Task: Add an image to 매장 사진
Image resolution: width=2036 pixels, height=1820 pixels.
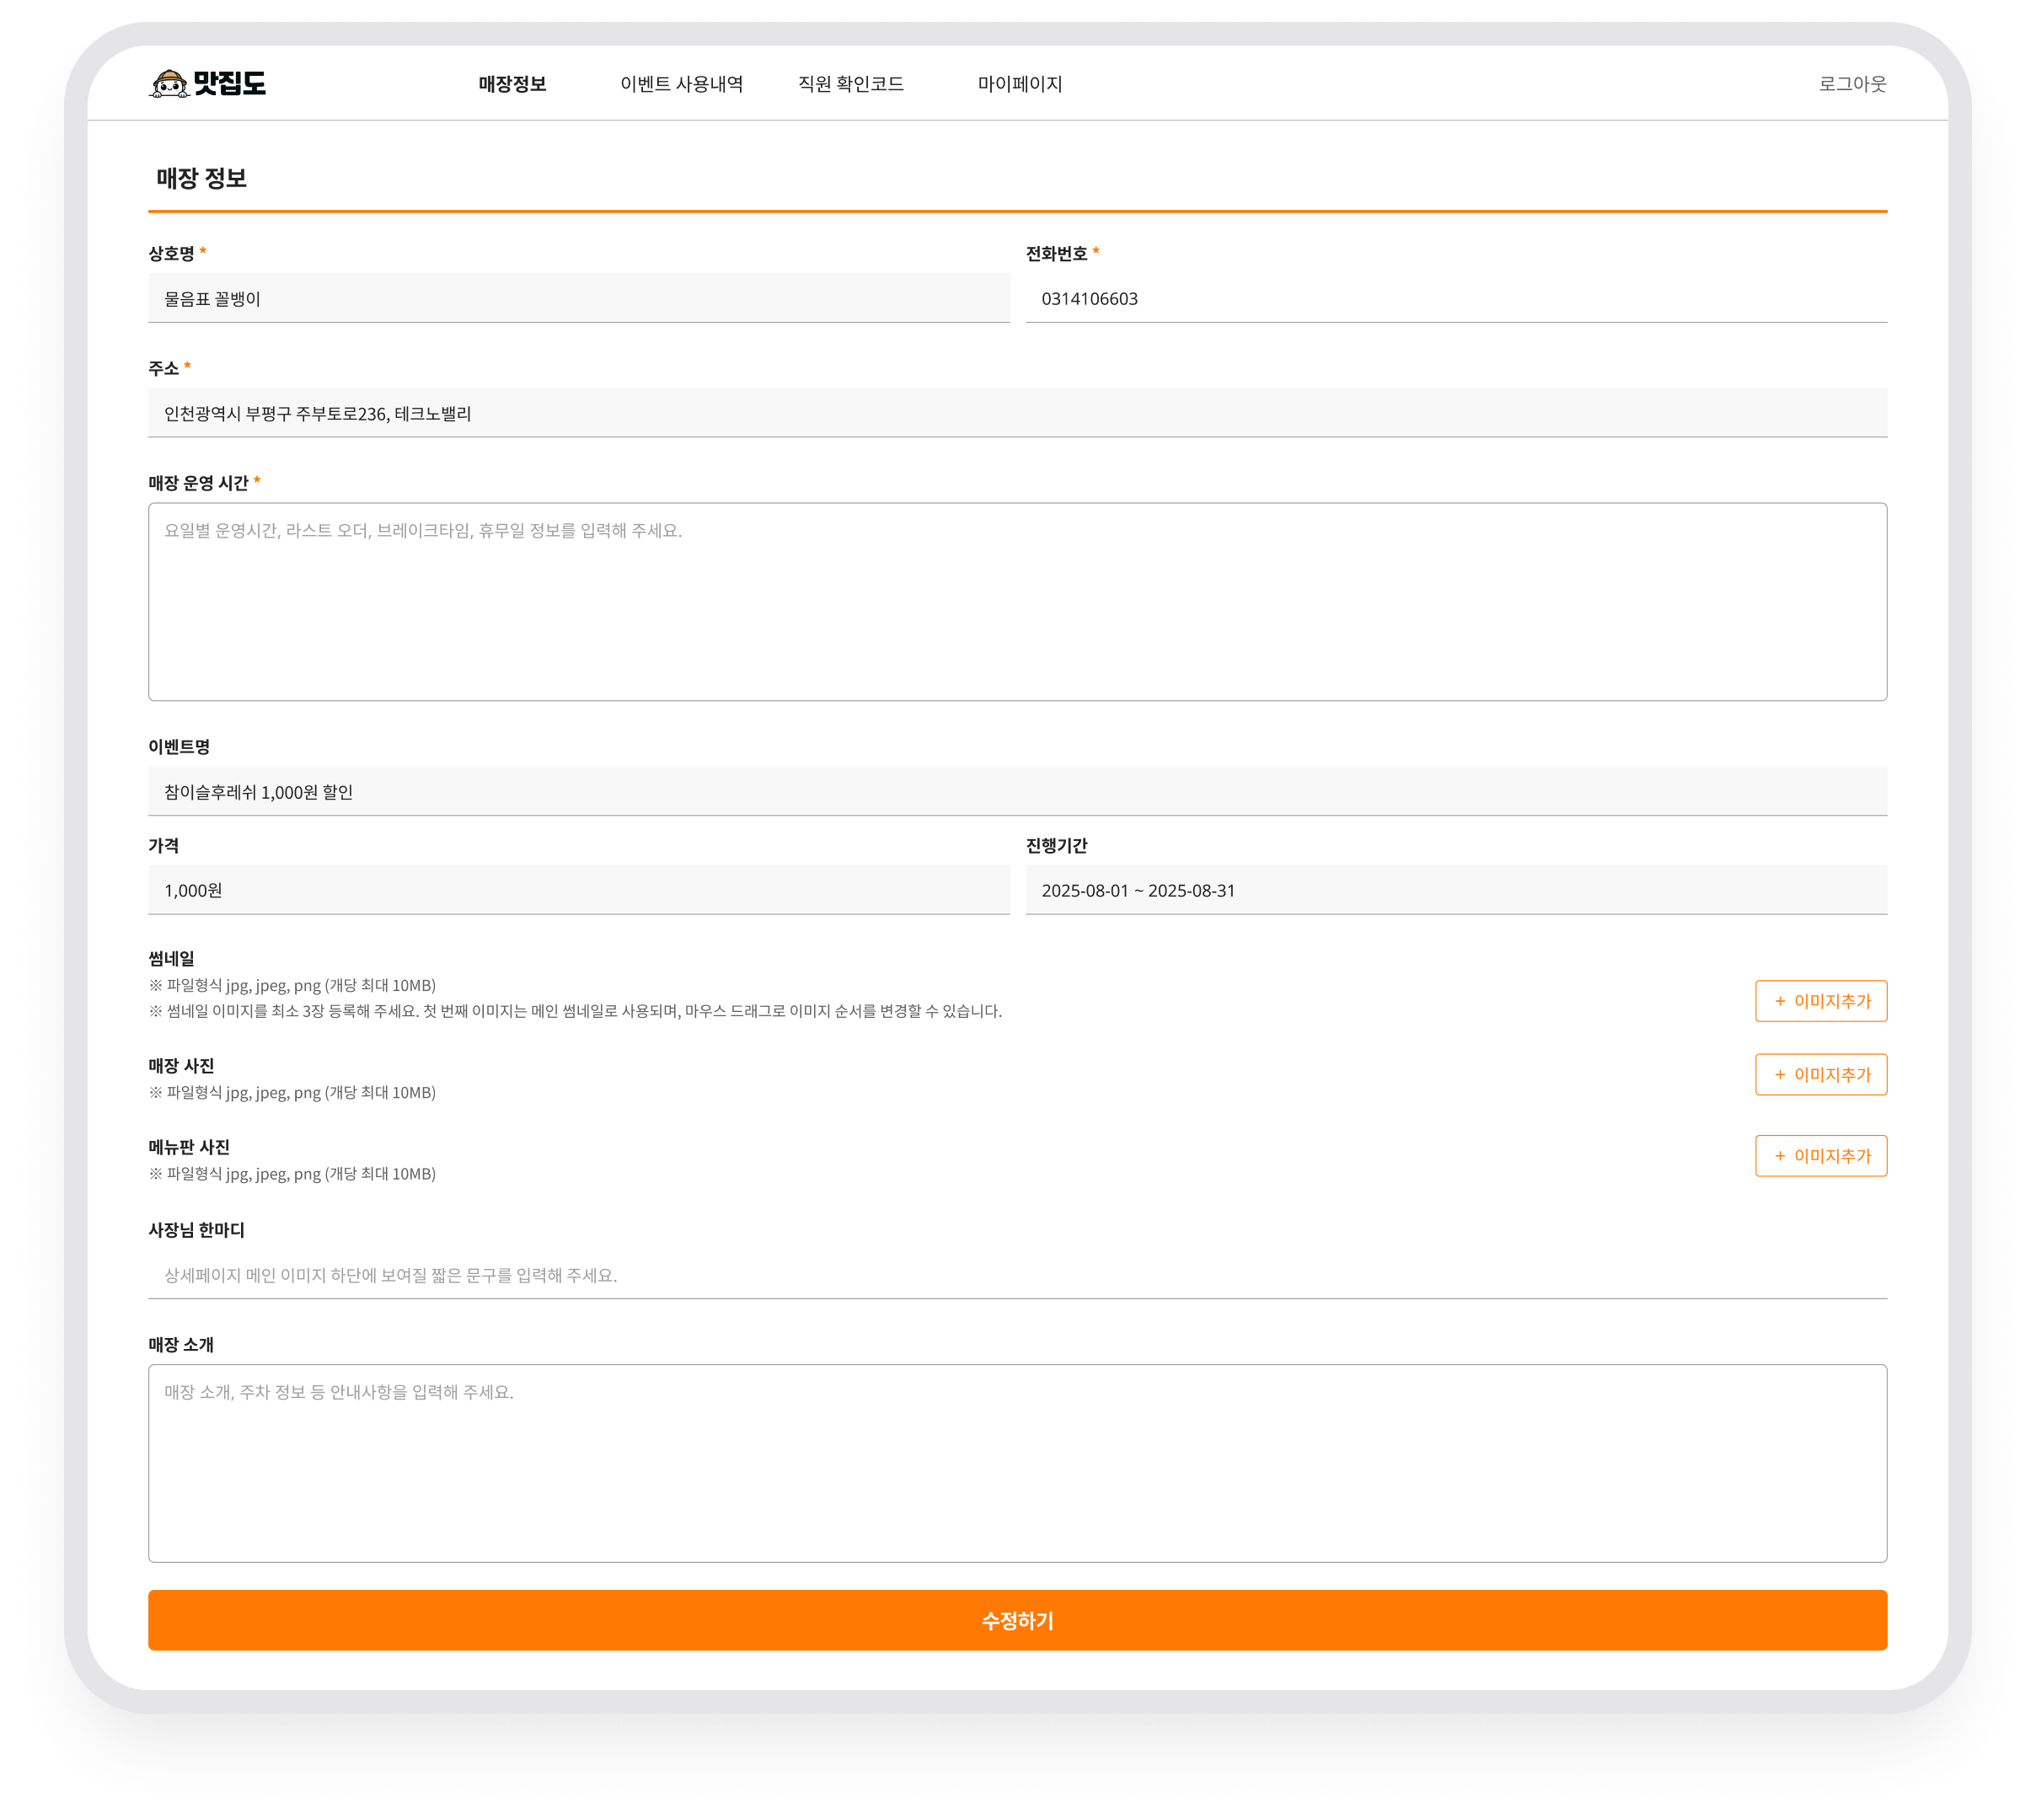Action: point(1821,1075)
